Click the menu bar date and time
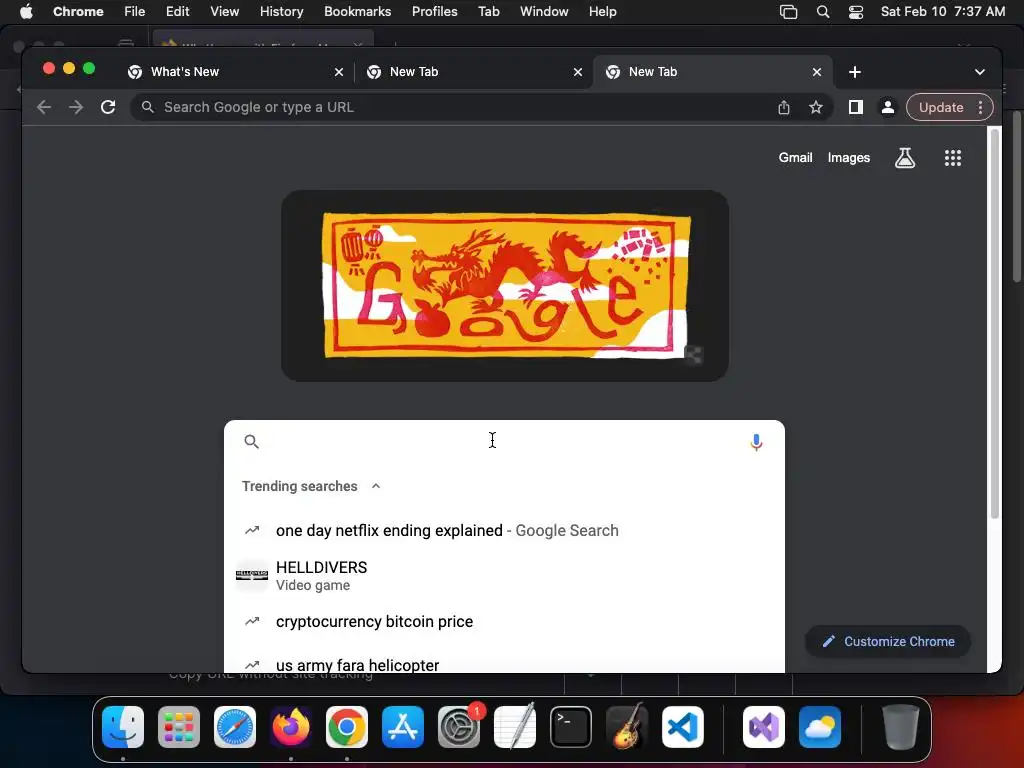Image resolution: width=1024 pixels, height=768 pixels. [942, 12]
